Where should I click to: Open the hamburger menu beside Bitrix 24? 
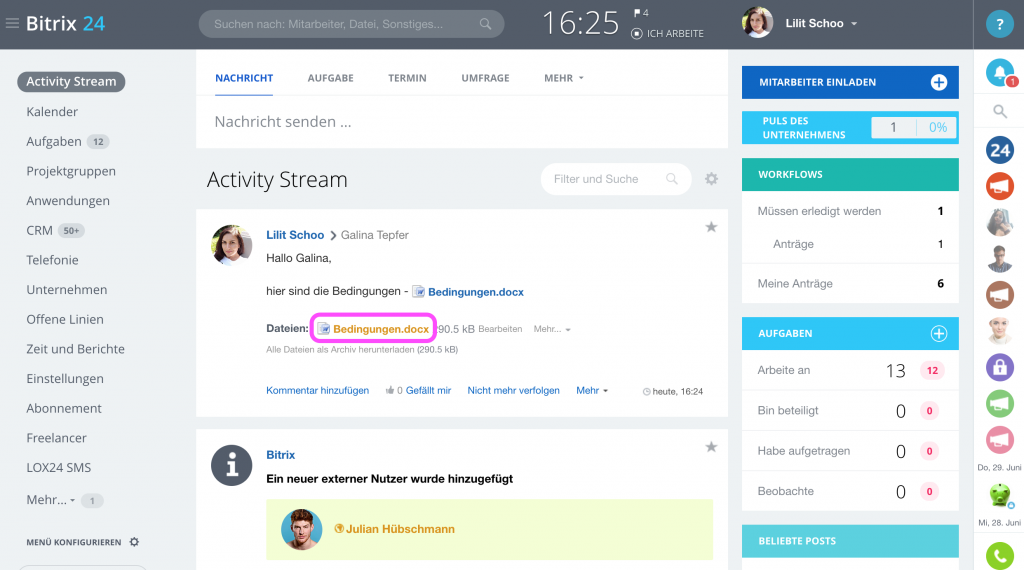click(x=12, y=24)
